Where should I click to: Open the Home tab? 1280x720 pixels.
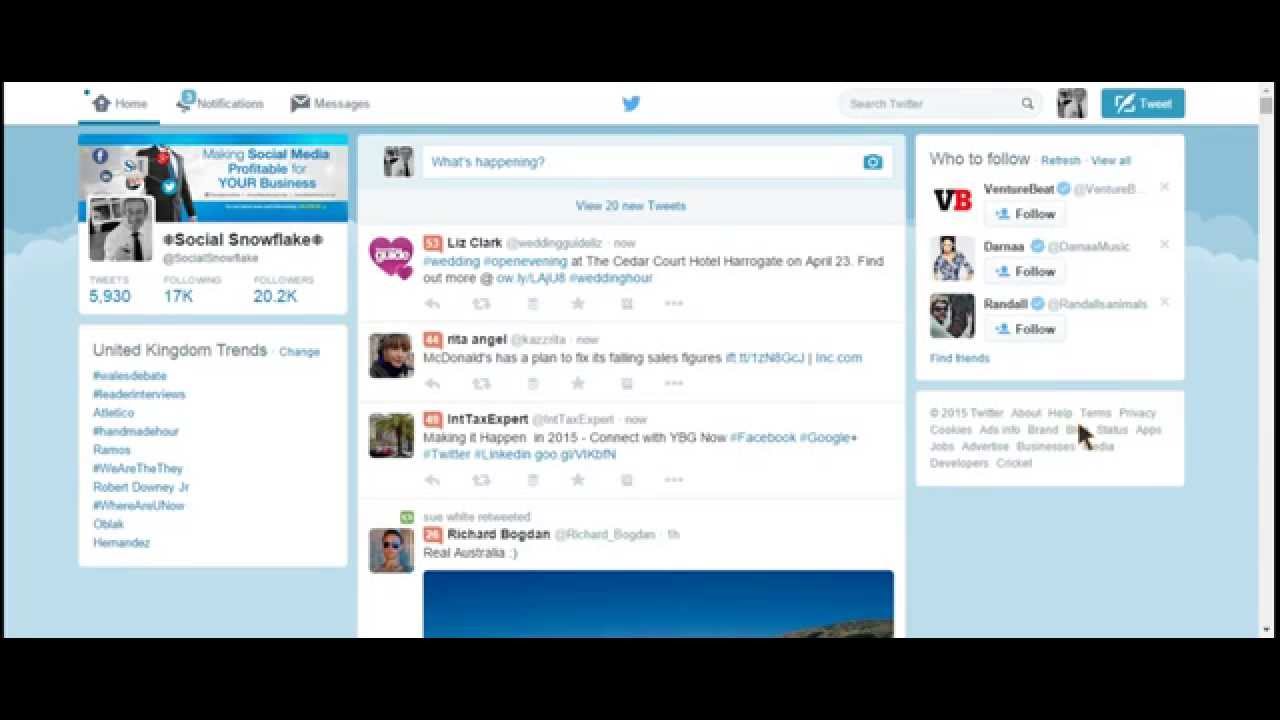coord(120,103)
